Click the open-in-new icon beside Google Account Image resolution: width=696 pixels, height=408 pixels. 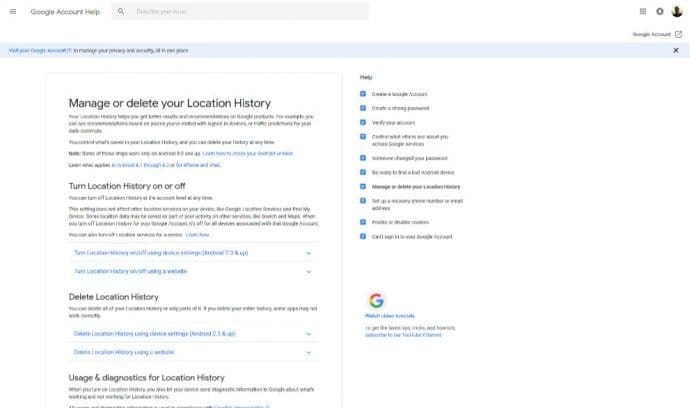click(x=678, y=34)
